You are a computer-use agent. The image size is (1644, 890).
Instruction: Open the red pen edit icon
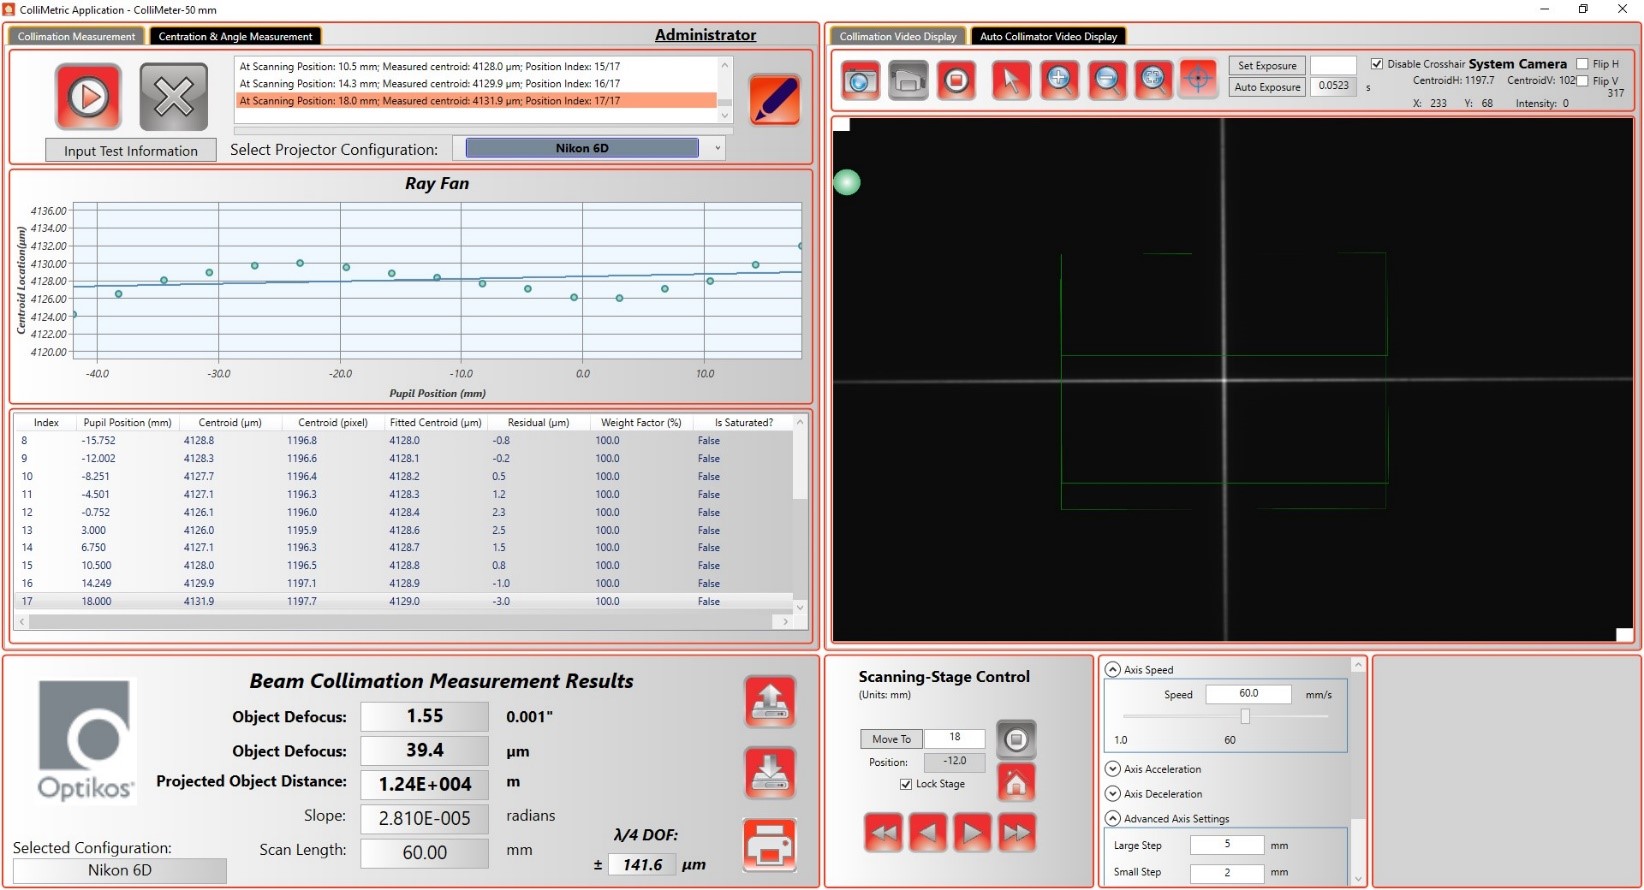pos(774,100)
